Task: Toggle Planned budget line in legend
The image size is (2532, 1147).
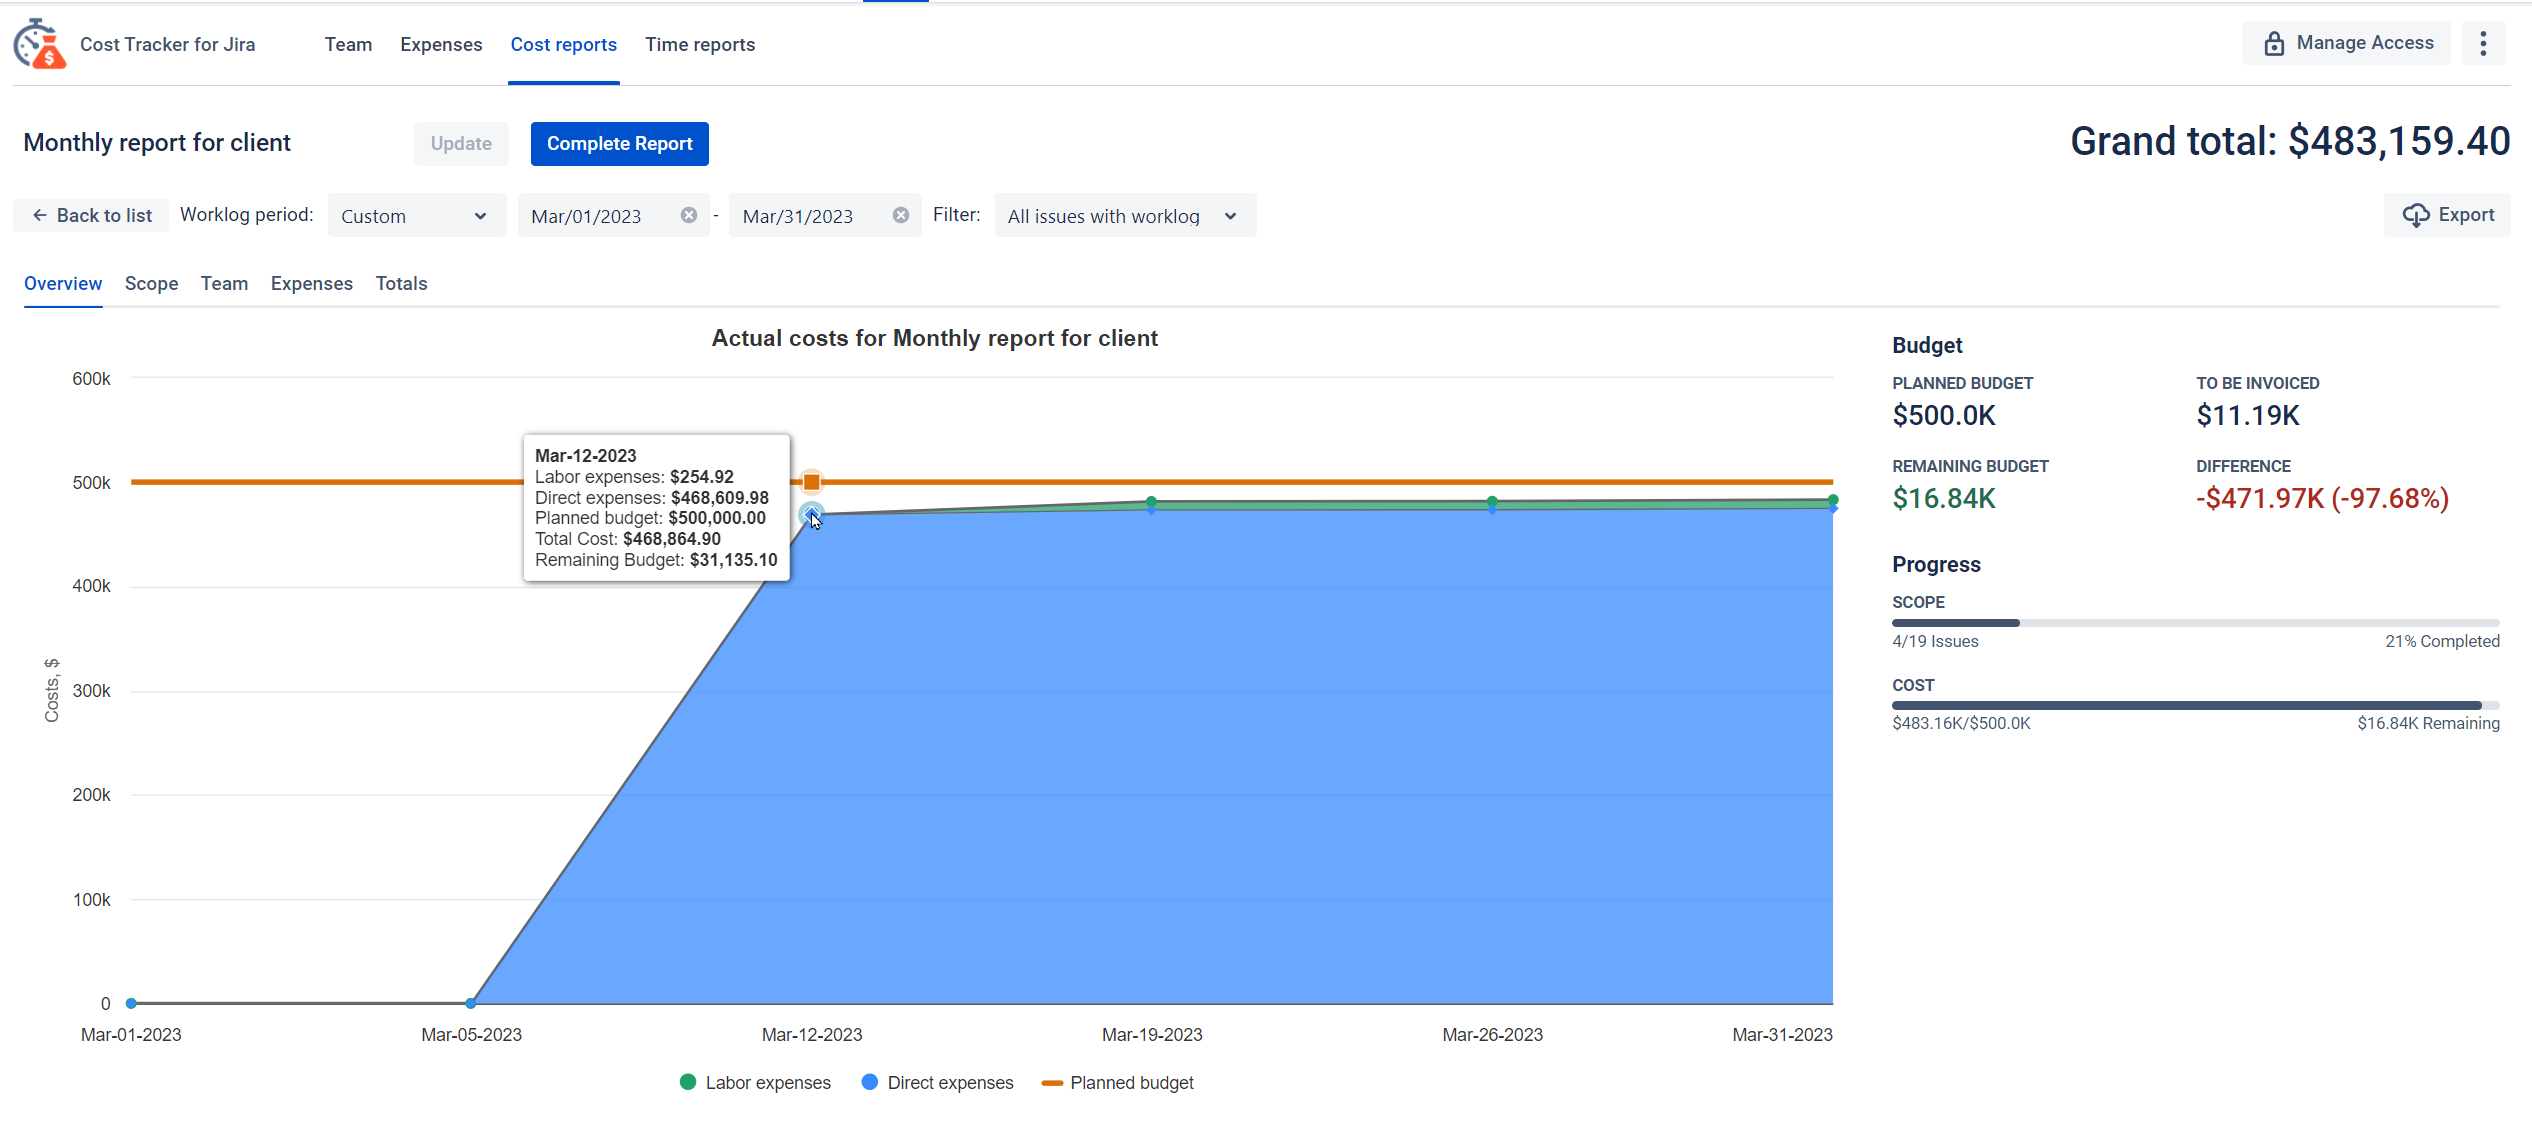Action: pos(1118,1083)
